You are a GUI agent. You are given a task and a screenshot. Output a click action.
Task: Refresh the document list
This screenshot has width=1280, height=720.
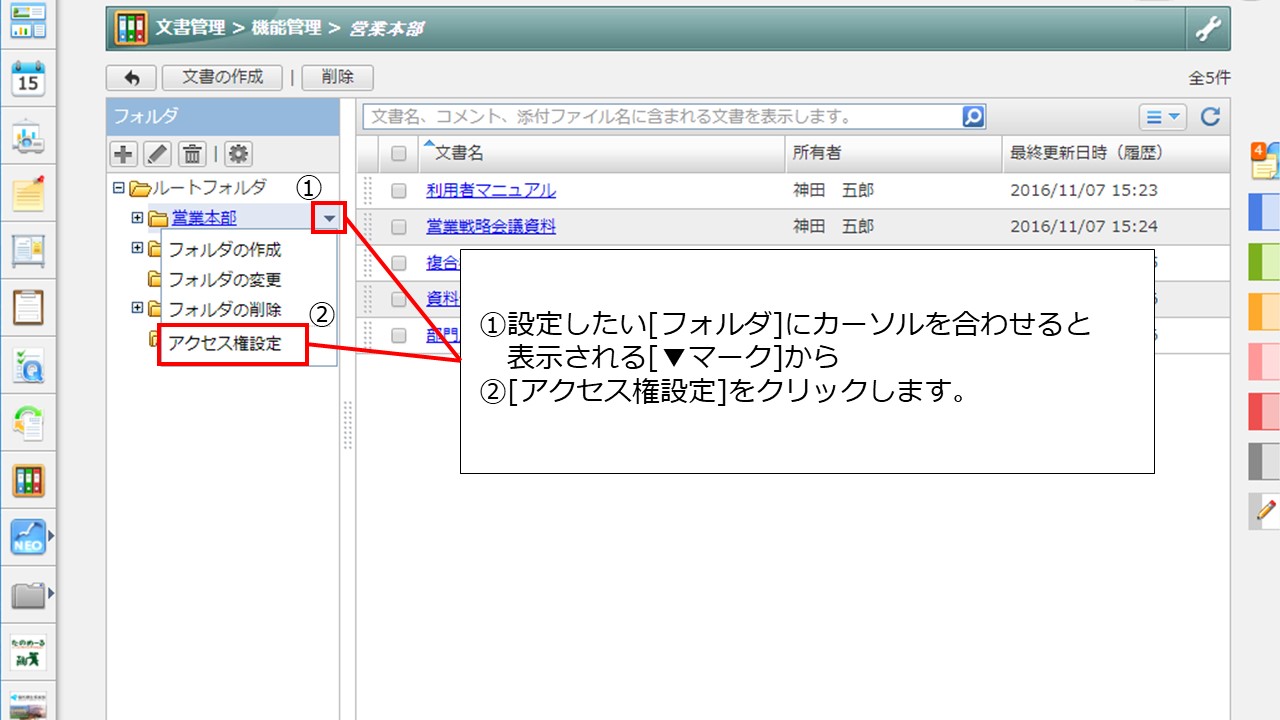1210,117
